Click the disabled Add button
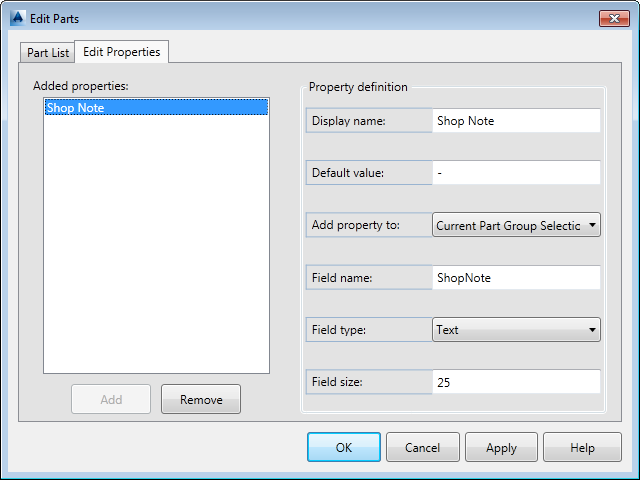 pos(111,399)
